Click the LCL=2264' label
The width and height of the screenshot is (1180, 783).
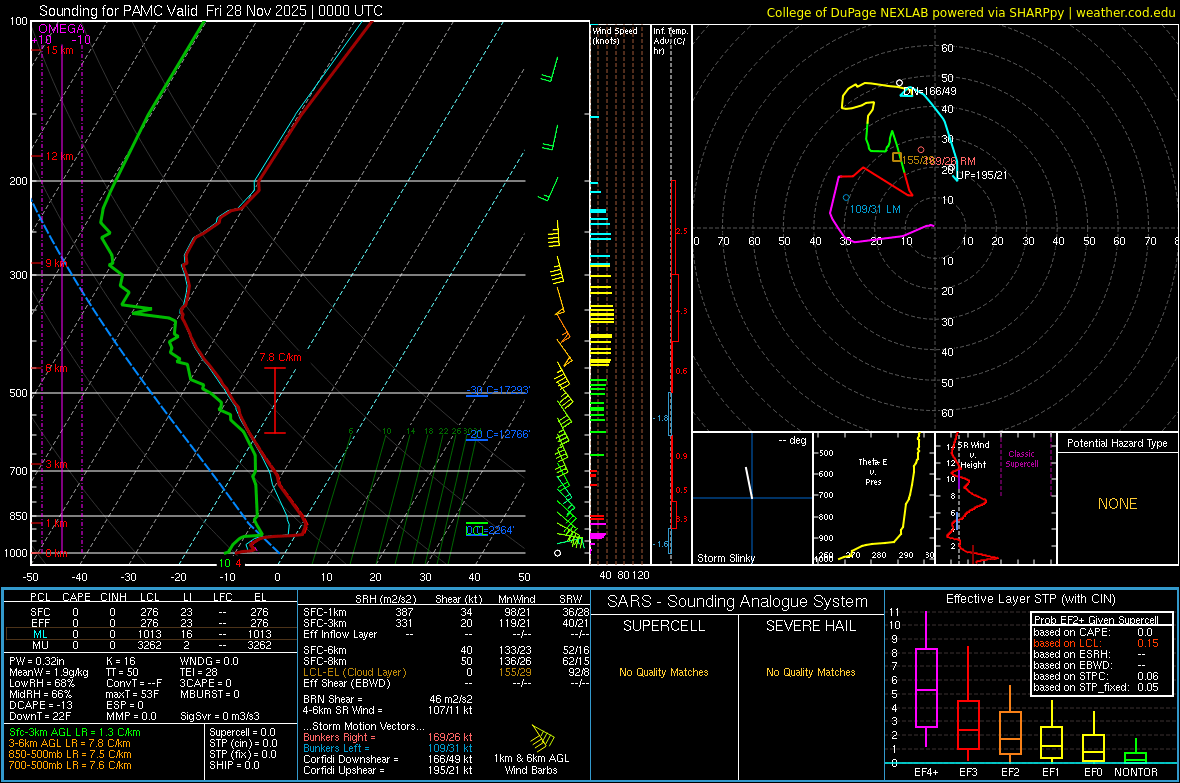click(490, 530)
